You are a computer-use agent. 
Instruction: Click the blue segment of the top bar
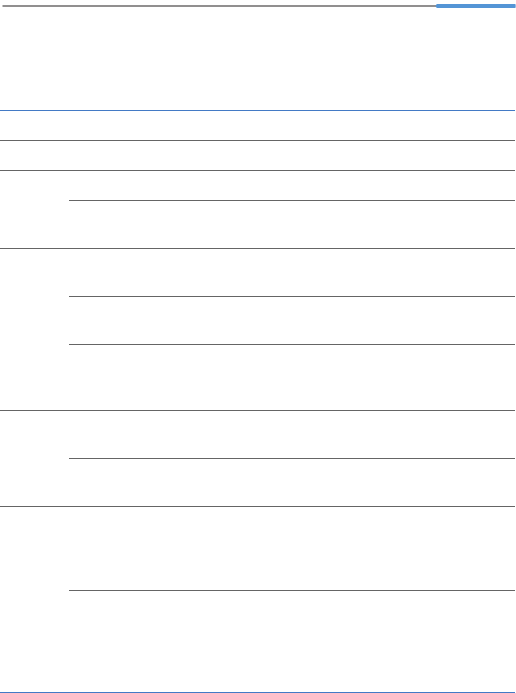[476, 6]
